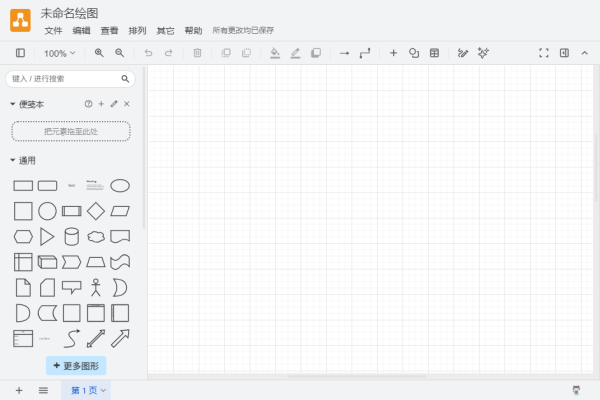Click the zoom in magnifier icon

(x=99, y=53)
